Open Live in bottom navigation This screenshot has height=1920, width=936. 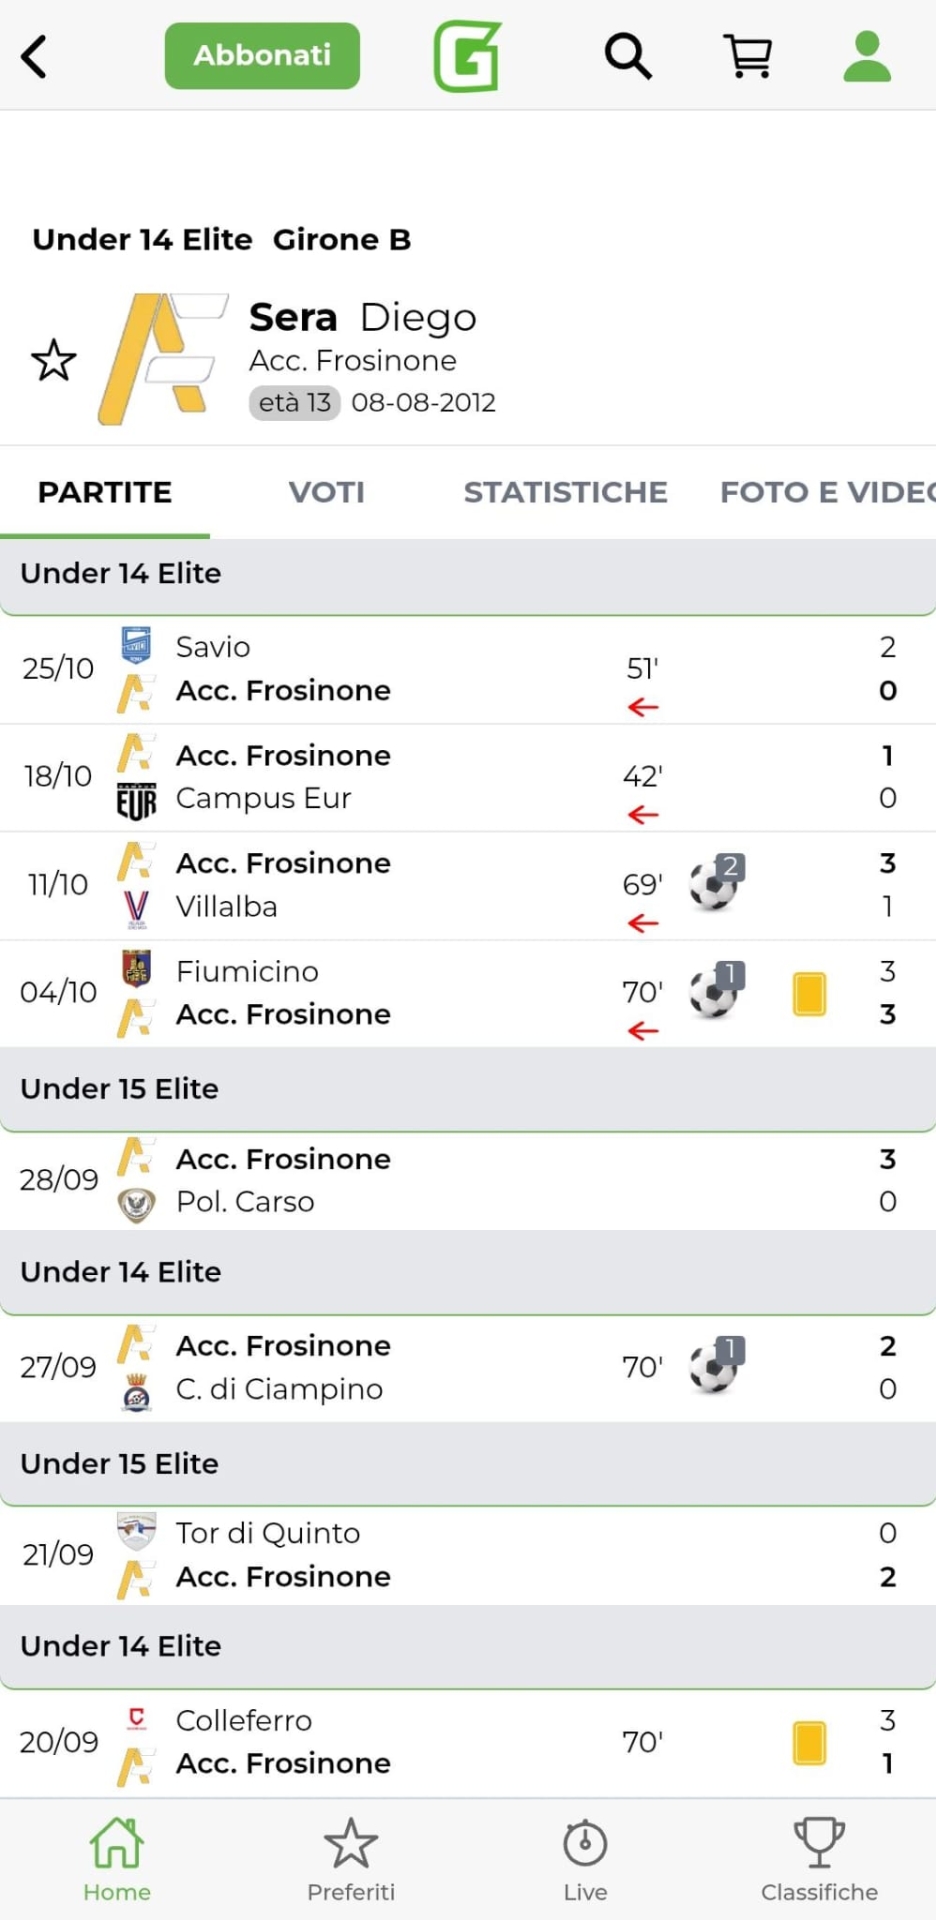click(x=585, y=1859)
